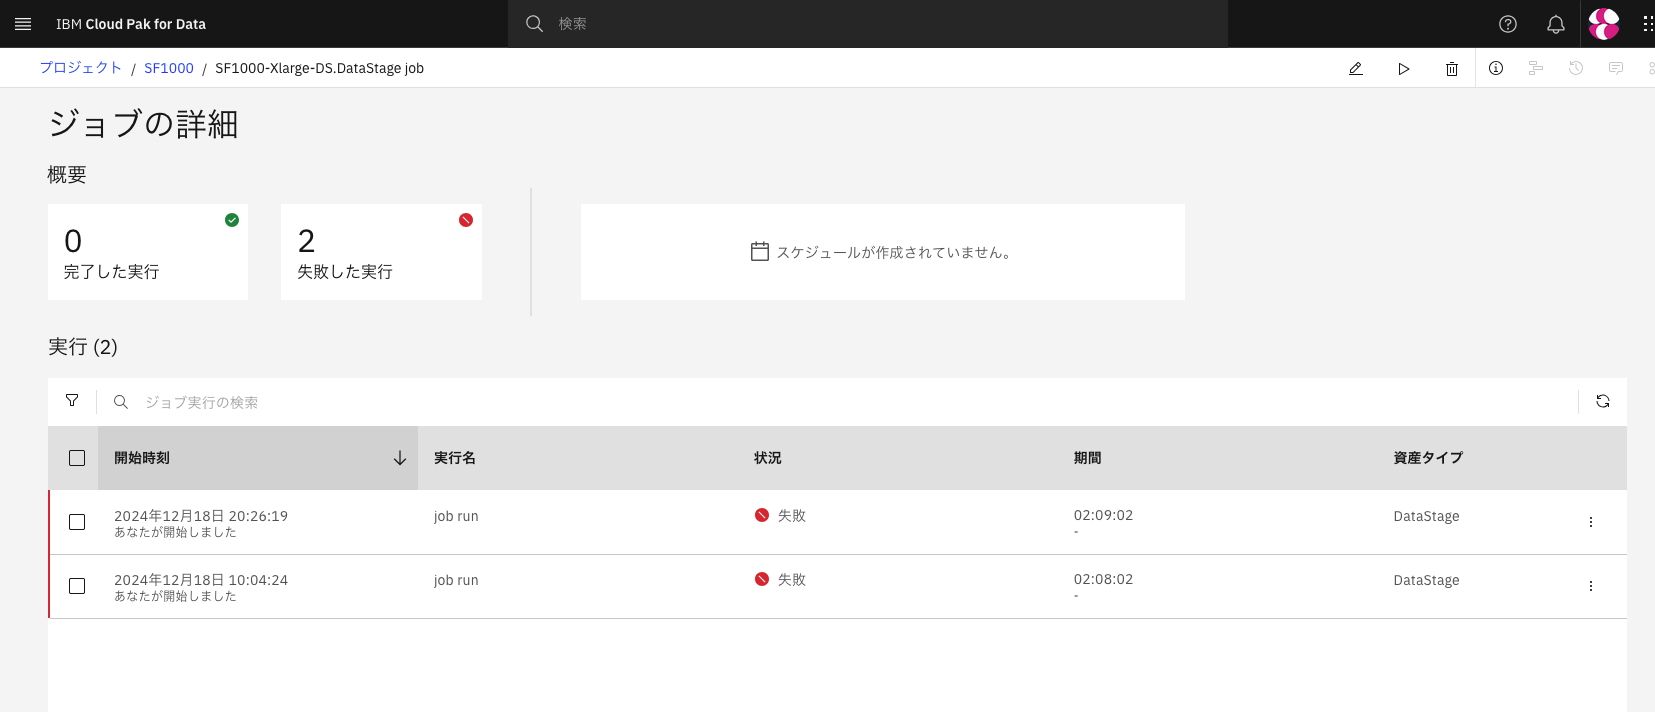Check the 10:04:24 run checkbox
Image resolution: width=1655 pixels, height=712 pixels.
(77, 586)
